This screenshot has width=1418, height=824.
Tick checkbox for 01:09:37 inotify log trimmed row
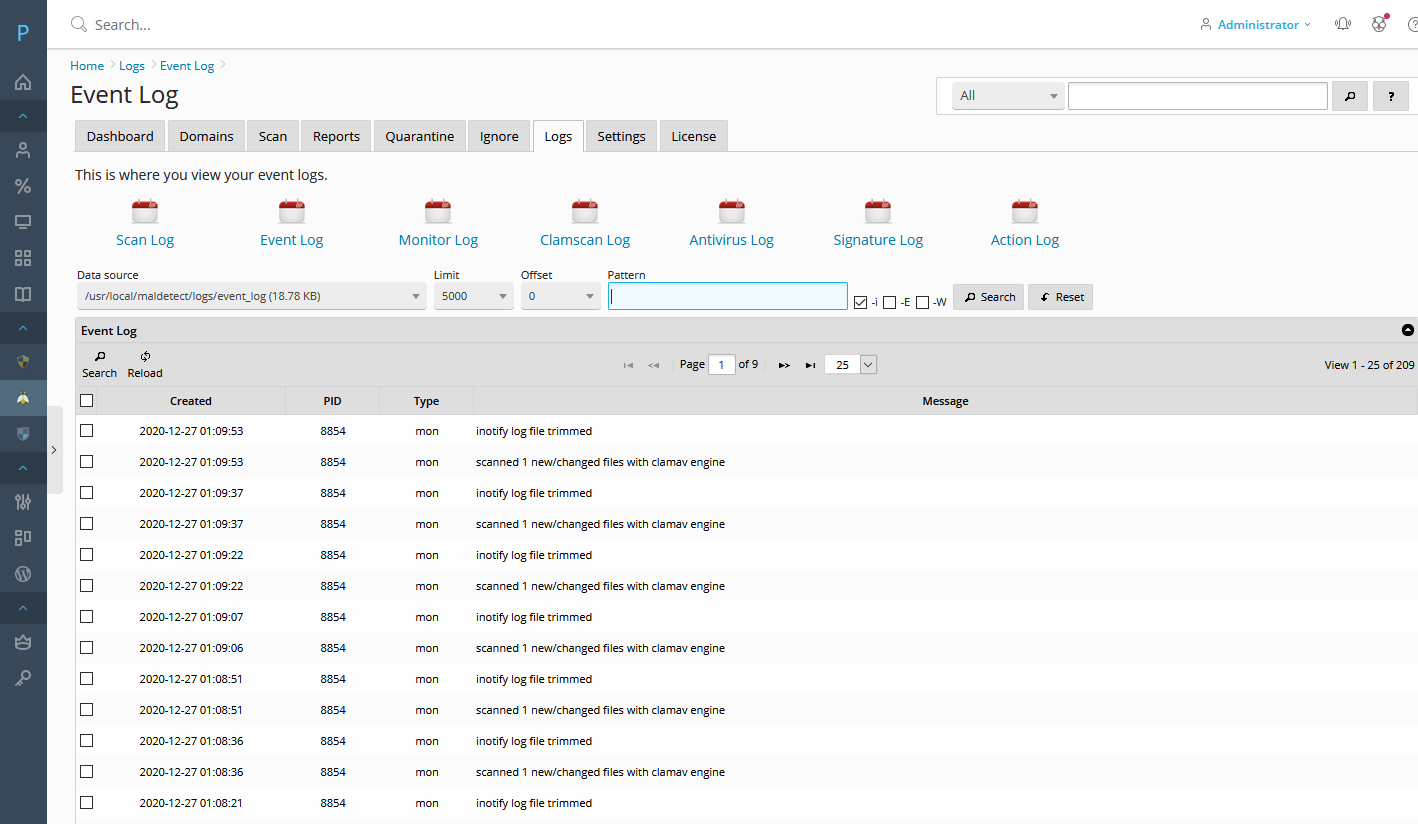(x=87, y=492)
